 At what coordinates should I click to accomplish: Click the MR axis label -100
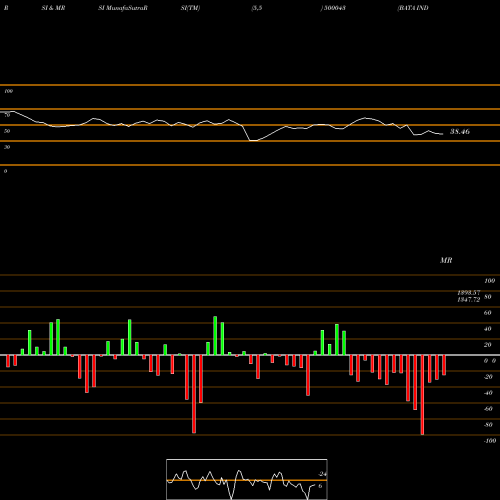tap(489, 441)
